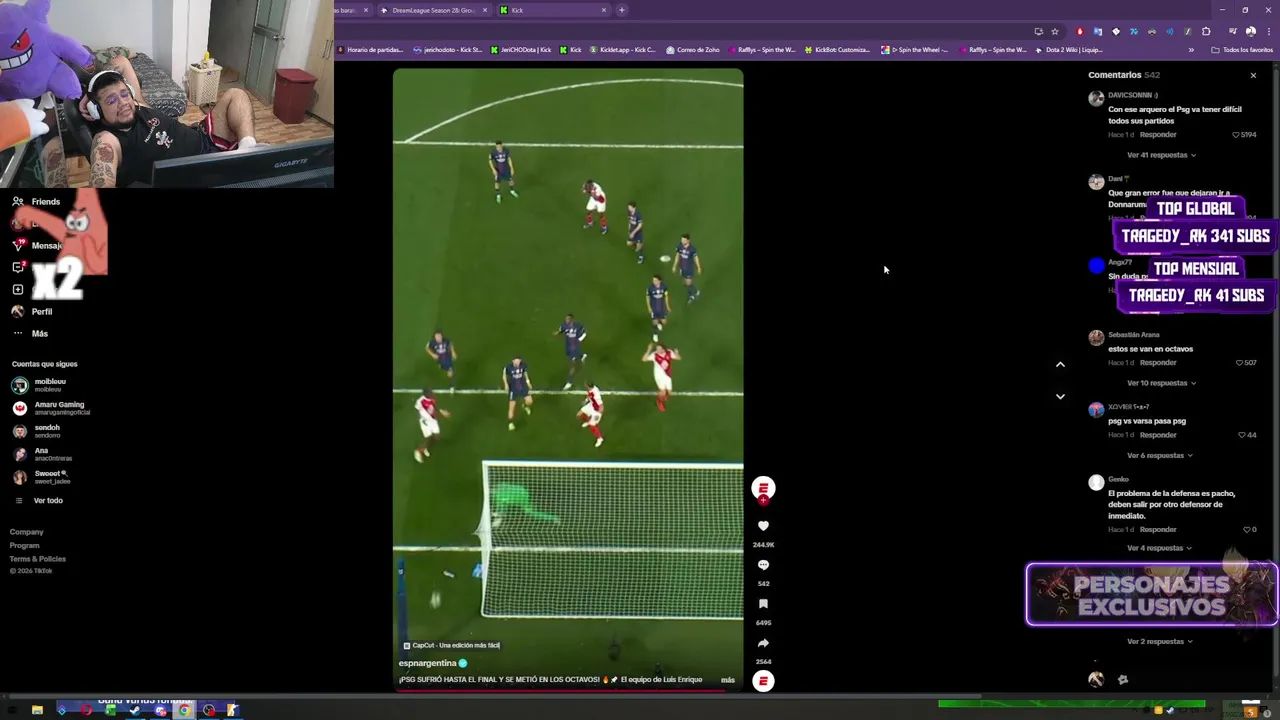
Task: Open File Explorer from the taskbar
Action: coord(37,710)
